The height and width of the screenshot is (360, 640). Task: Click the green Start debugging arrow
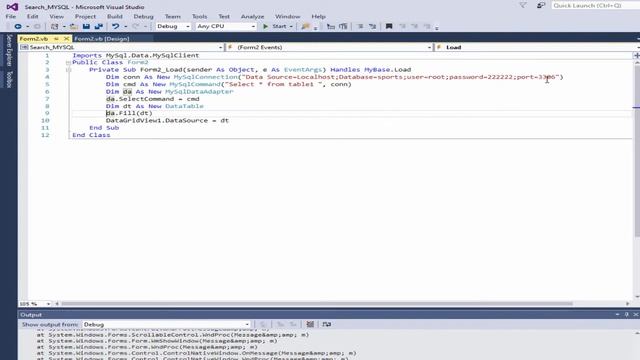point(266,27)
